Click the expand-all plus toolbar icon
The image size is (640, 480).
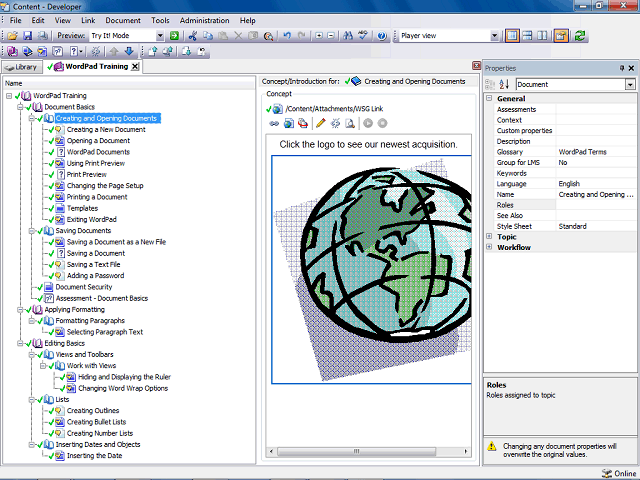319,36
